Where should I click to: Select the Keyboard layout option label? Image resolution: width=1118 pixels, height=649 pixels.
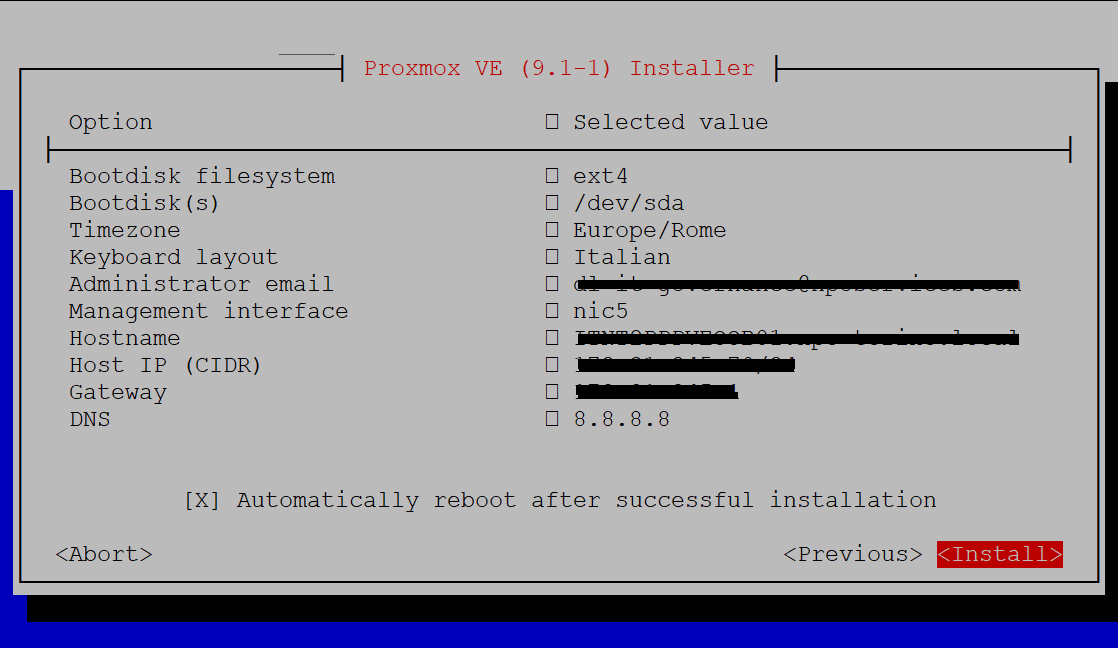pos(173,258)
